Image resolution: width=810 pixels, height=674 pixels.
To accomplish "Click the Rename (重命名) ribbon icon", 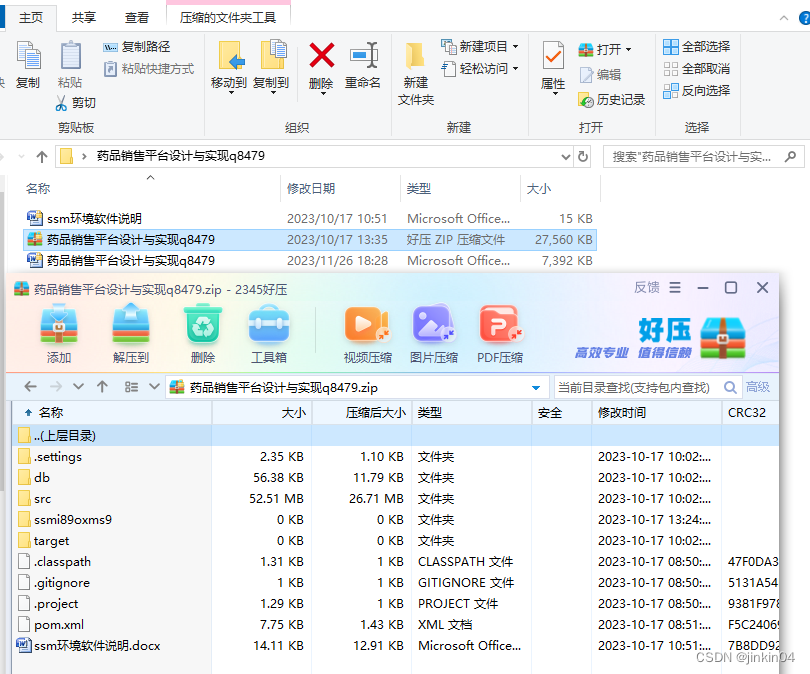I will pos(364,55).
